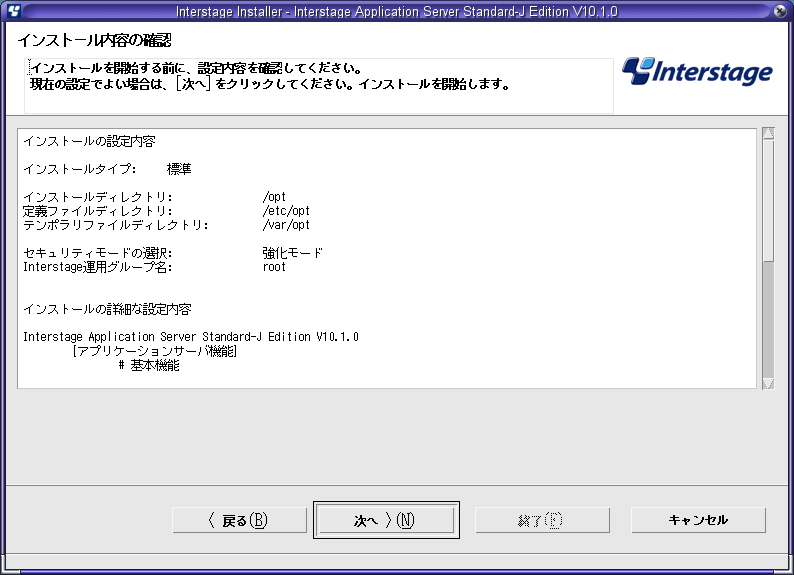Click the /opt install directory value

pos(274,197)
